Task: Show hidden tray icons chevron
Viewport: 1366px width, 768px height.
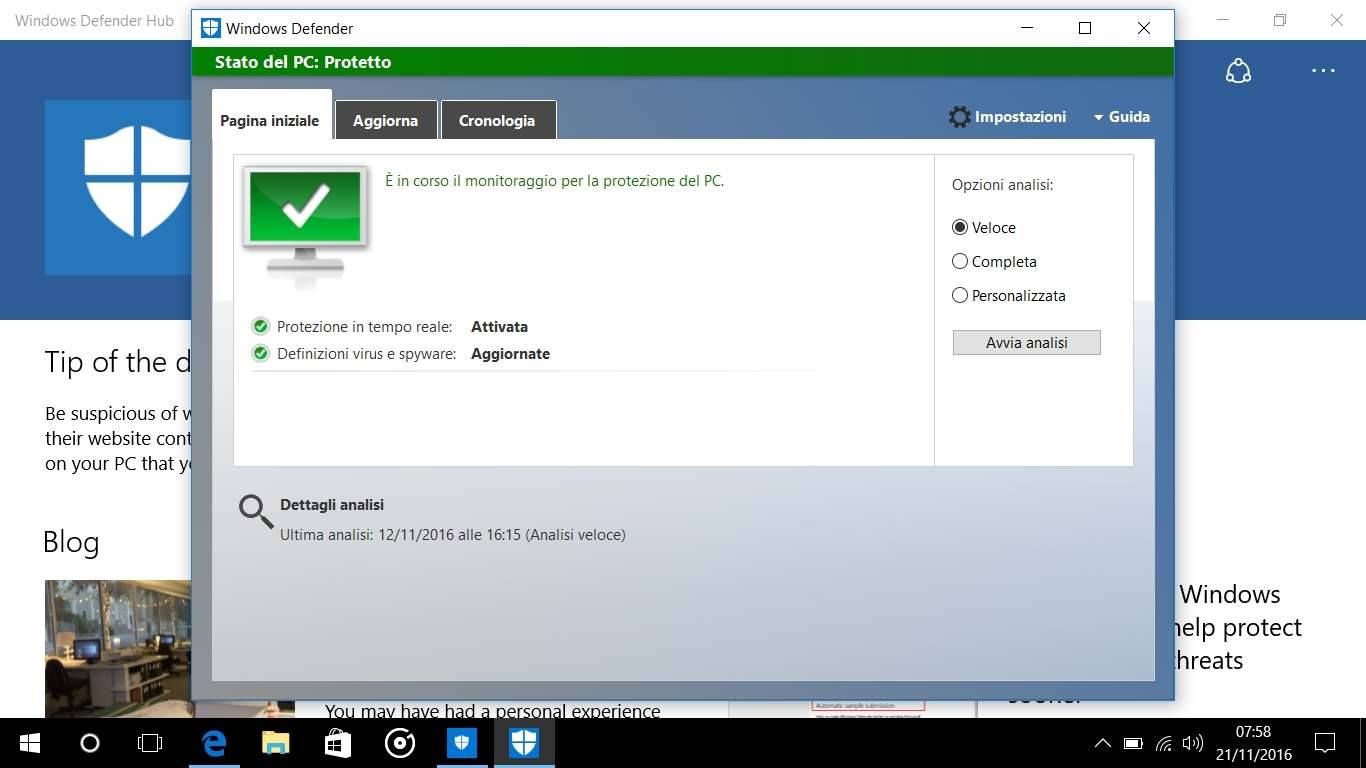Action: pos(1102,743)
